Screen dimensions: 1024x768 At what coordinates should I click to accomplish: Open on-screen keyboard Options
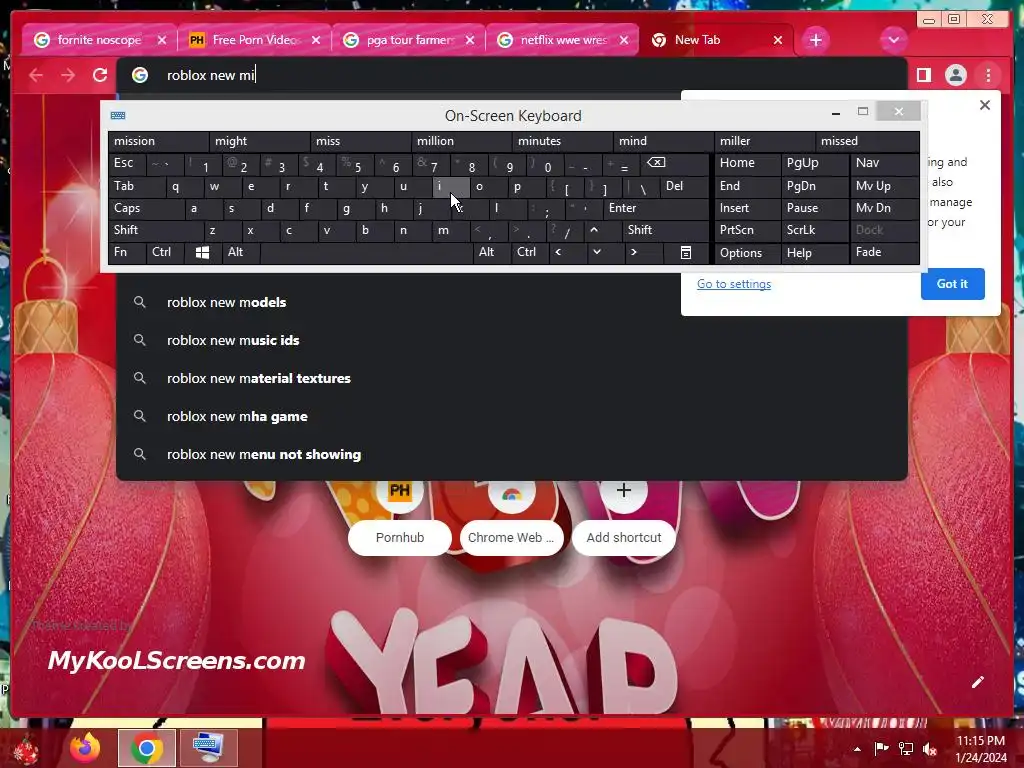(748, 252)
